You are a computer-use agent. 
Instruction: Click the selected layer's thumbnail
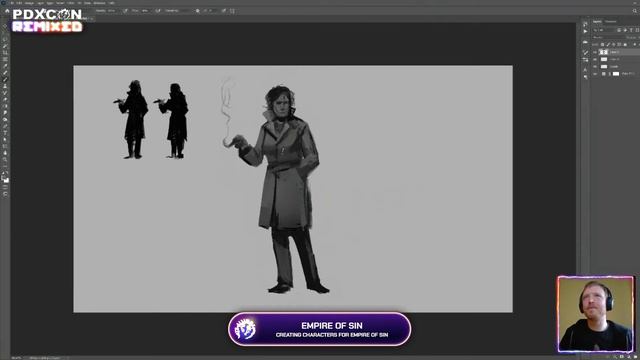coord(603,52)
